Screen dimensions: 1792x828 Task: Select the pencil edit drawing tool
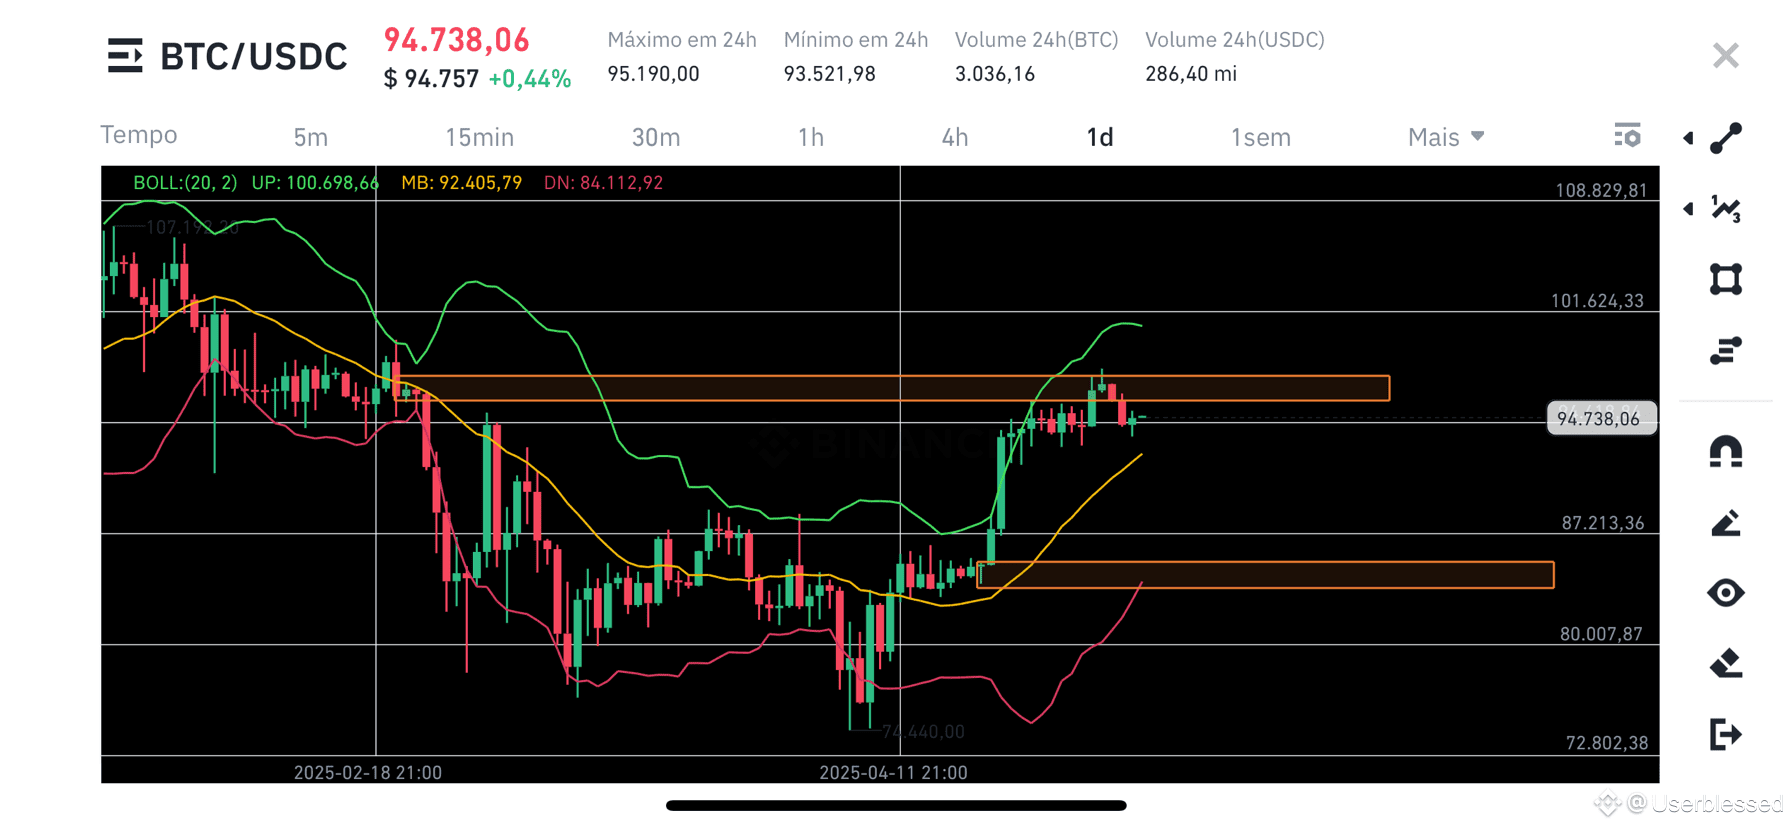click(1726, 523)
